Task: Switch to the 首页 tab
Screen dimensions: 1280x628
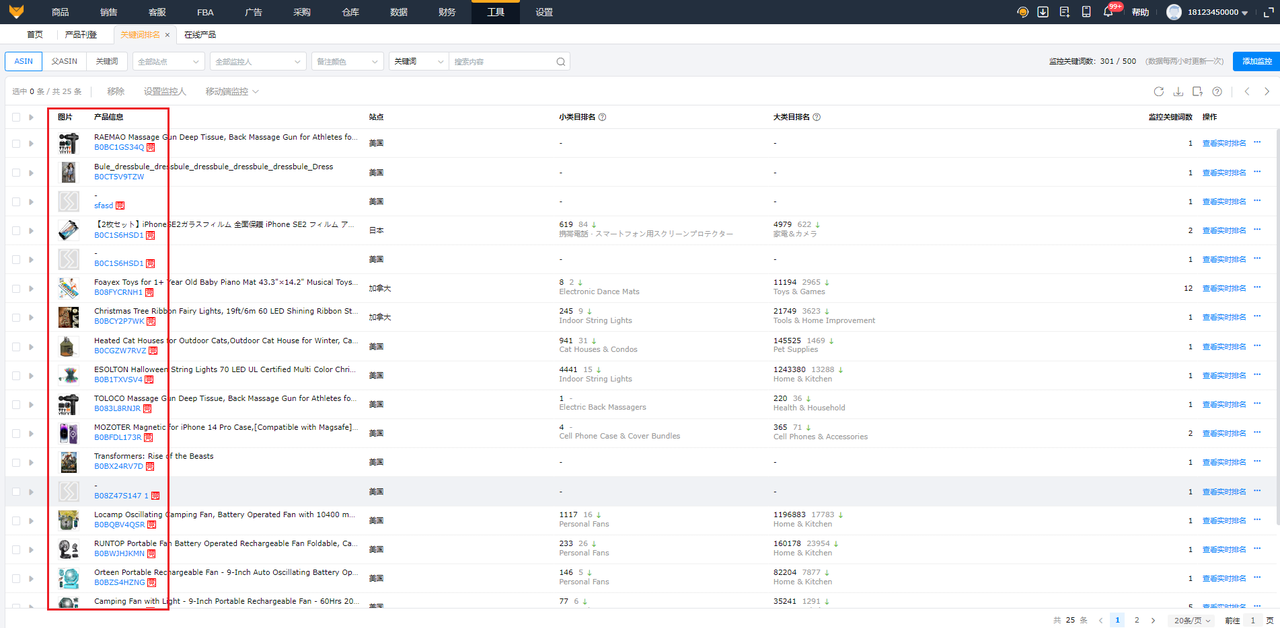Action: pyautogui.click(x=35, y=34)
